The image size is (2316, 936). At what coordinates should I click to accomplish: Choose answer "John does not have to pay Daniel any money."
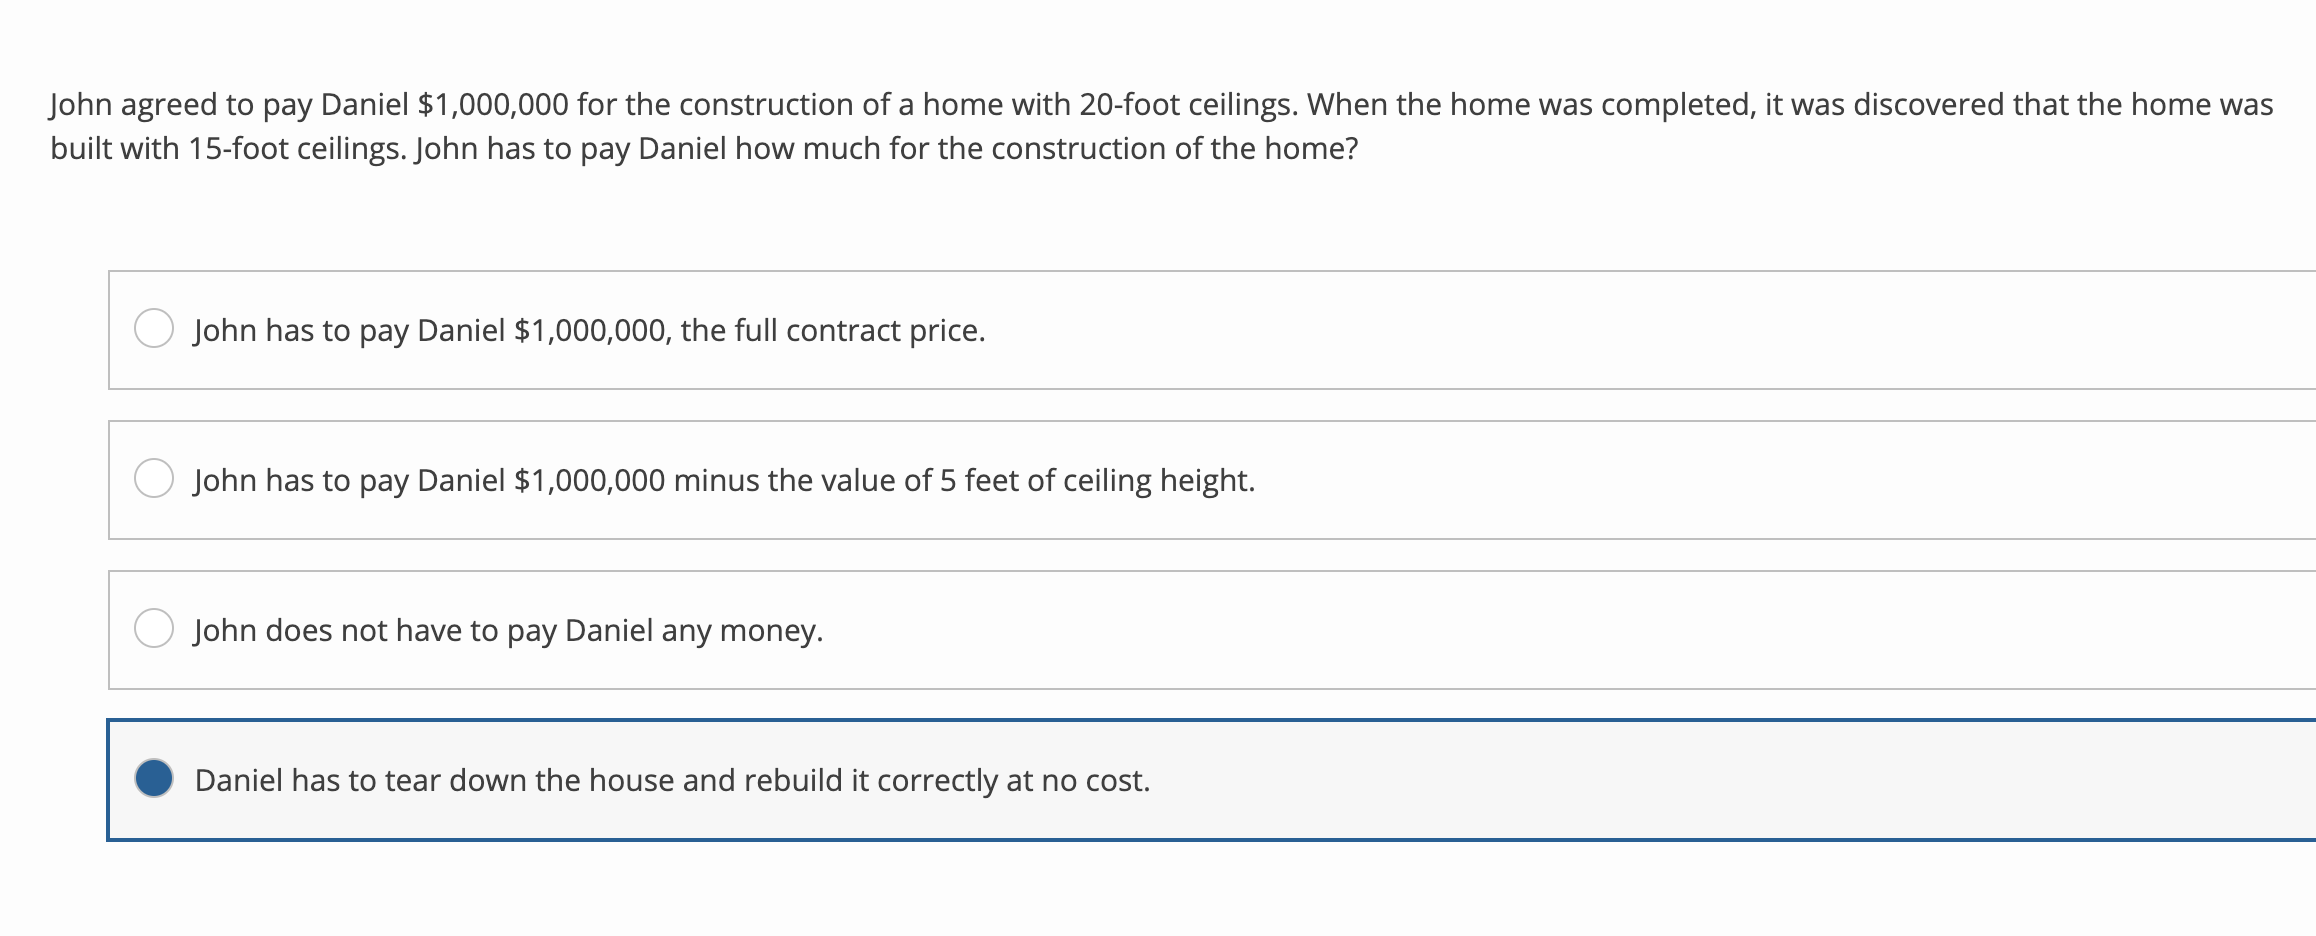(507, 630)
